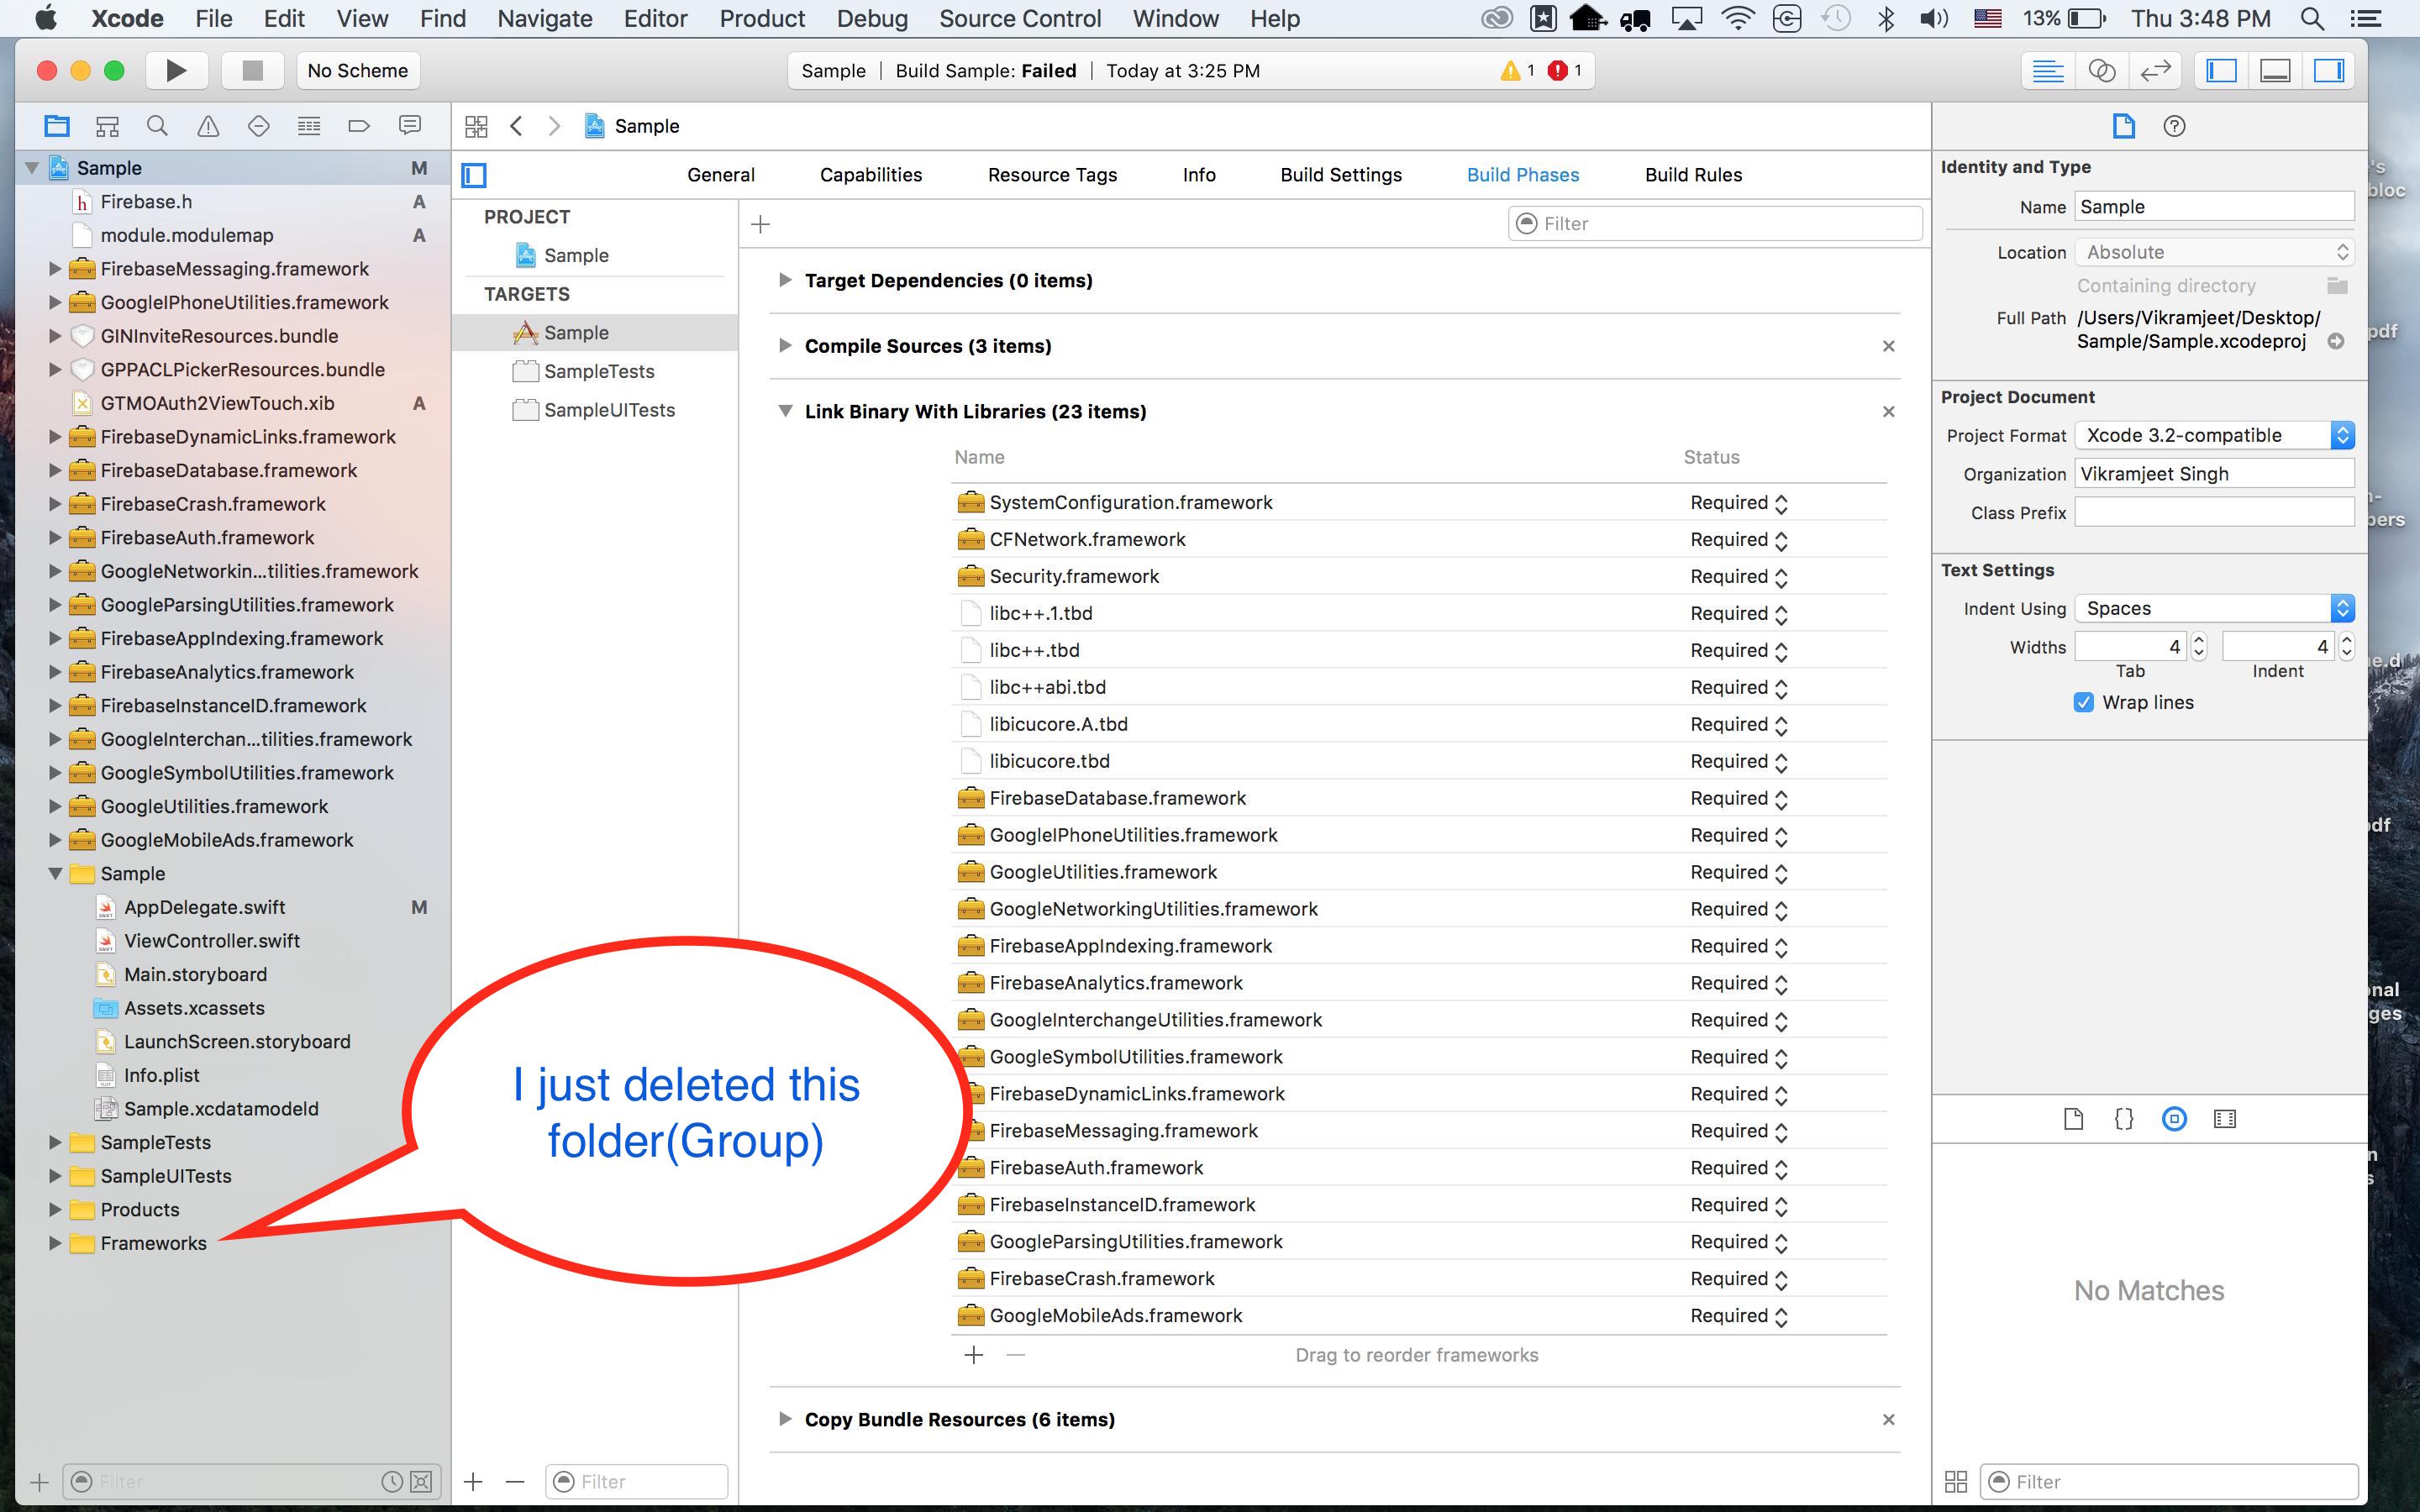Screen dimensions: 2420x1512
Task: Click the Organization text field
Action: 2213,474
